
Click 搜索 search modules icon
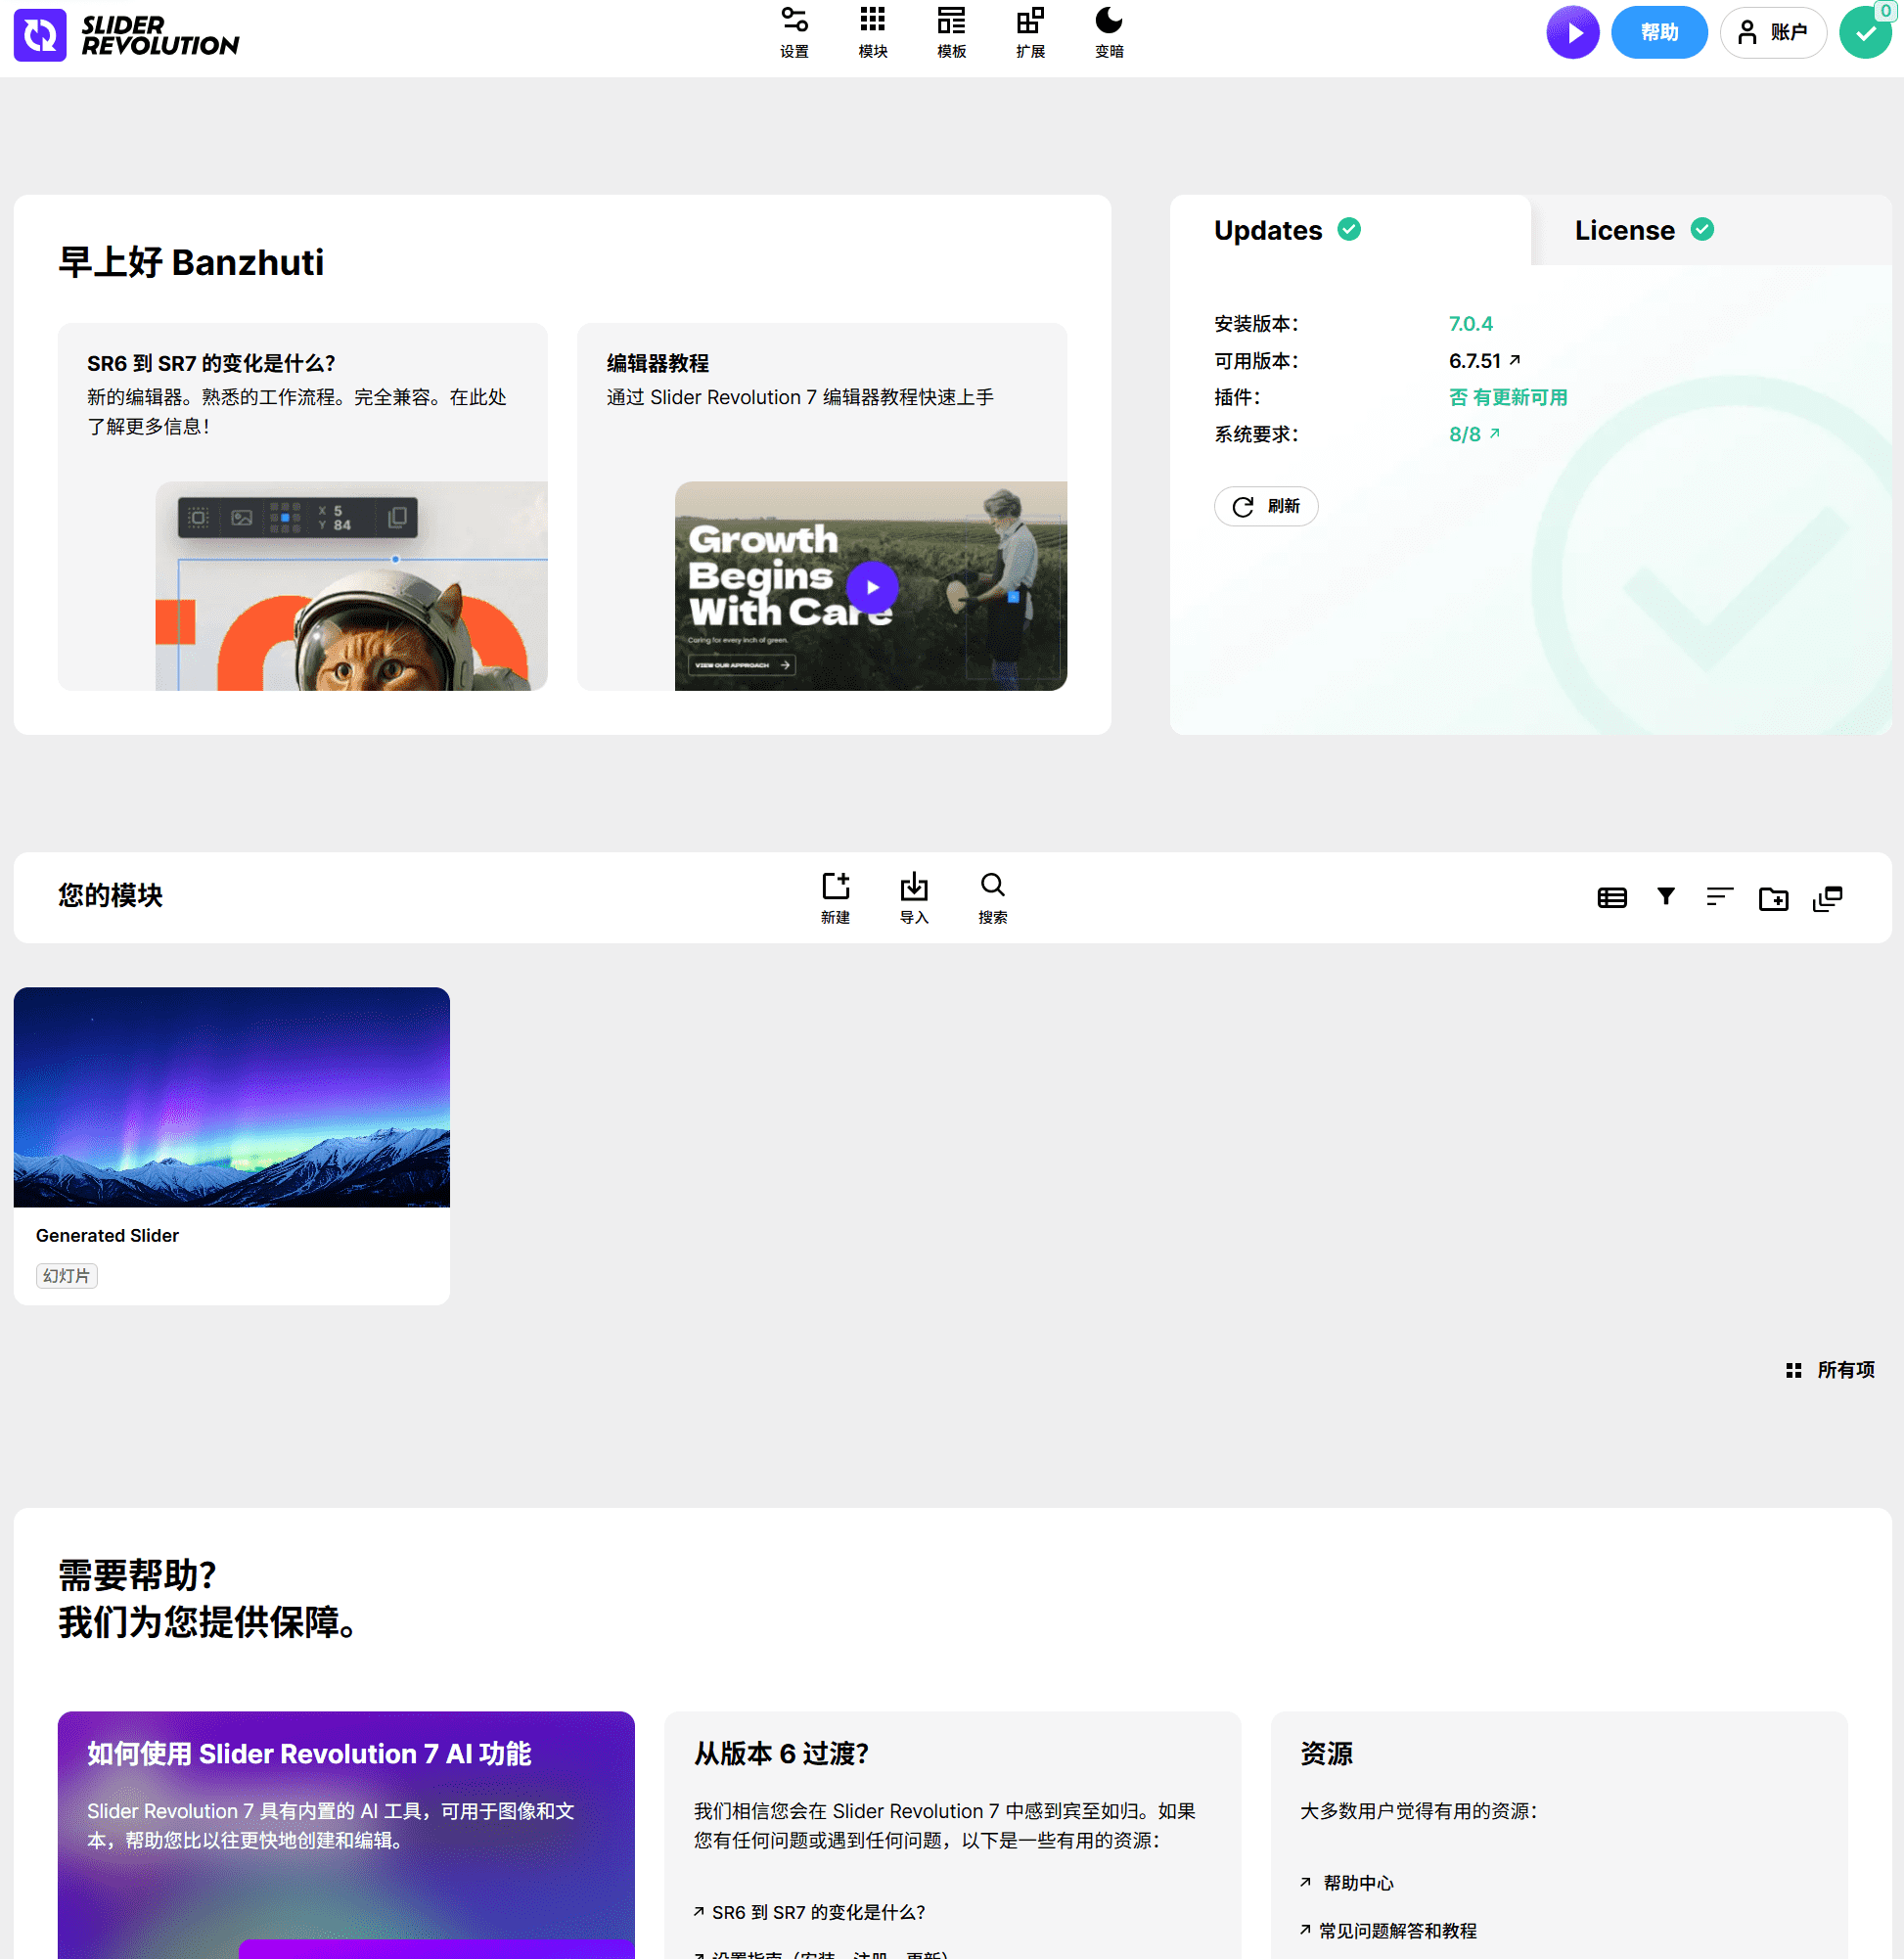993,898
